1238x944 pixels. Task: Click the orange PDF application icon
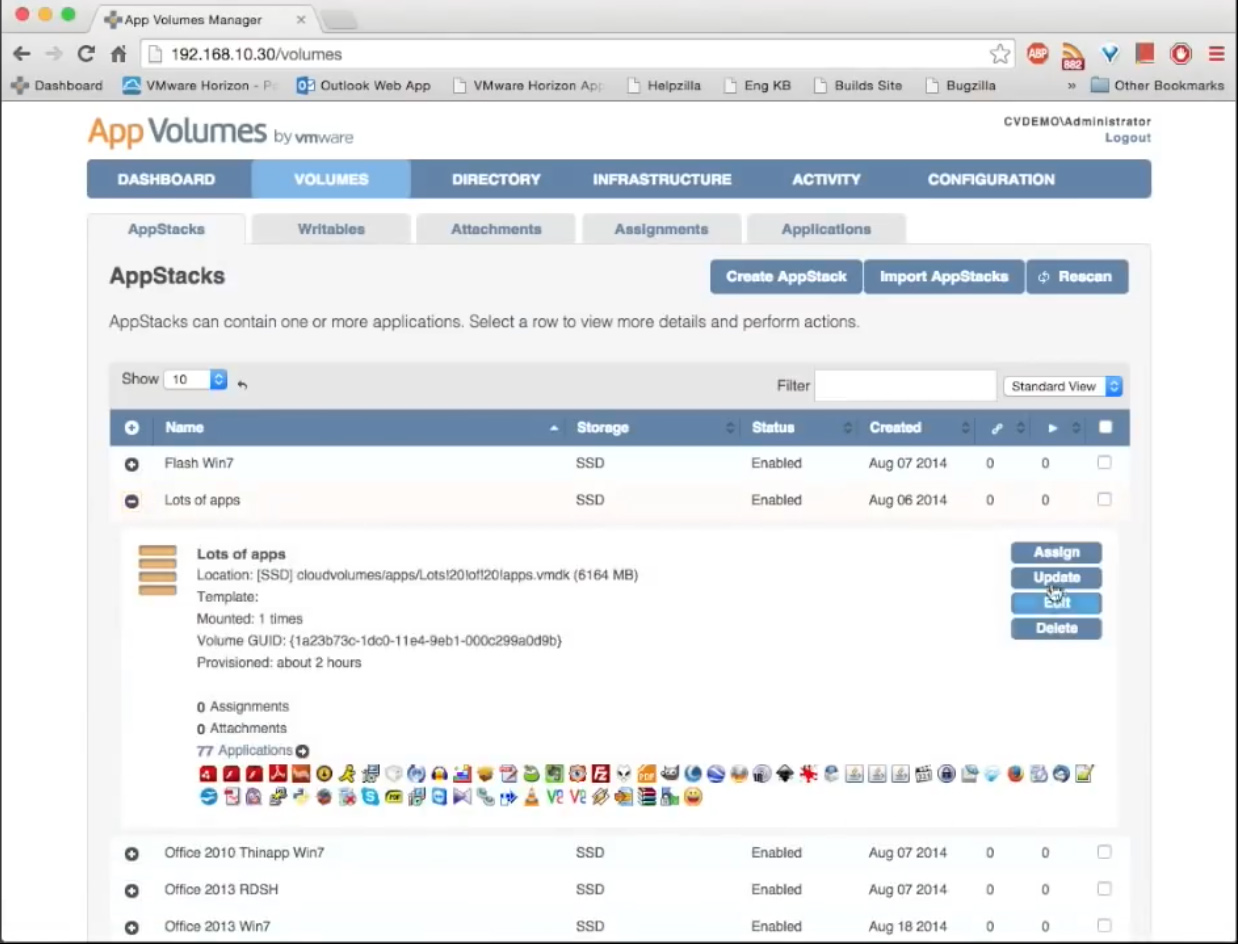pos(646,773)
